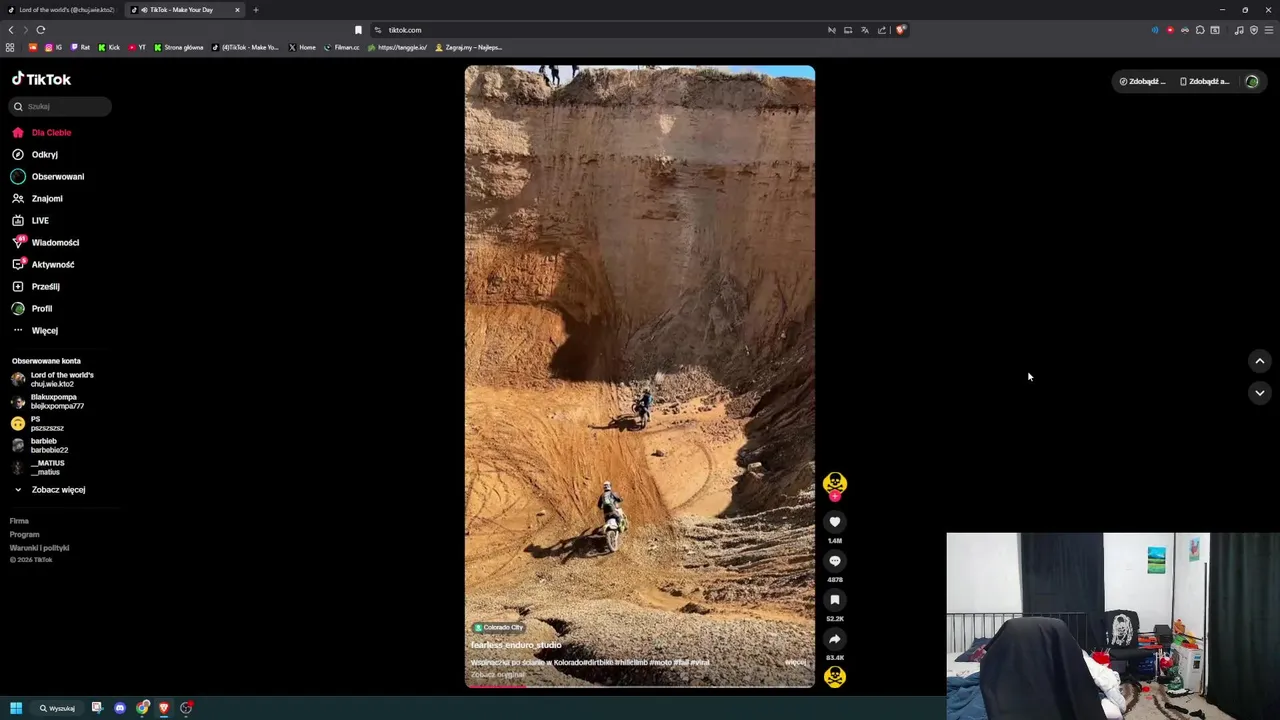Image resolution: width=1280 pixels, height=720 pixels.
Task: Go to next video with down chevron
Action: coord(1260,393)
